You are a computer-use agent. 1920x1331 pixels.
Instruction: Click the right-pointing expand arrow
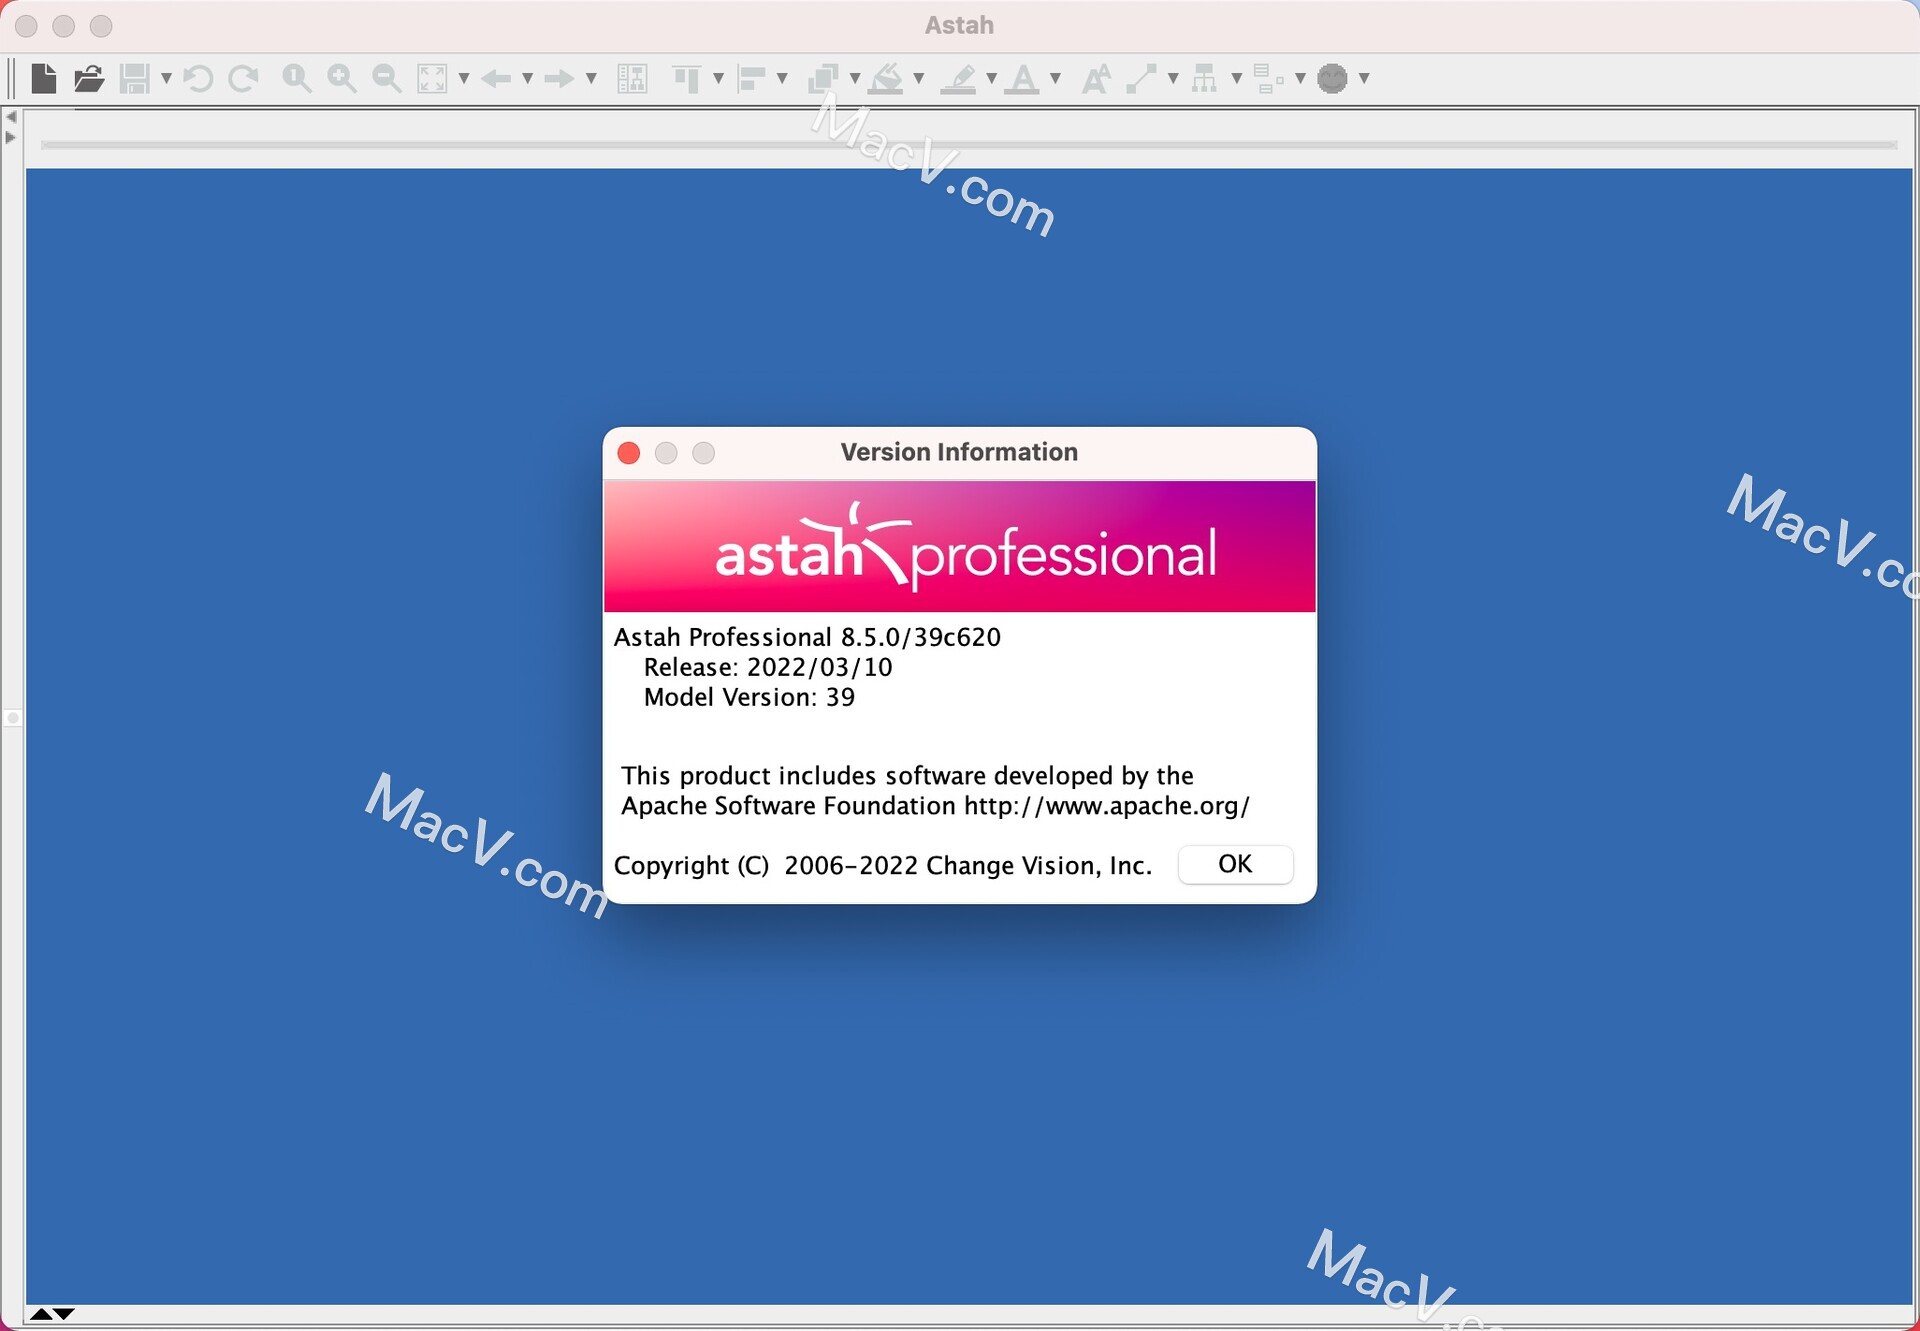click(11, 137)
